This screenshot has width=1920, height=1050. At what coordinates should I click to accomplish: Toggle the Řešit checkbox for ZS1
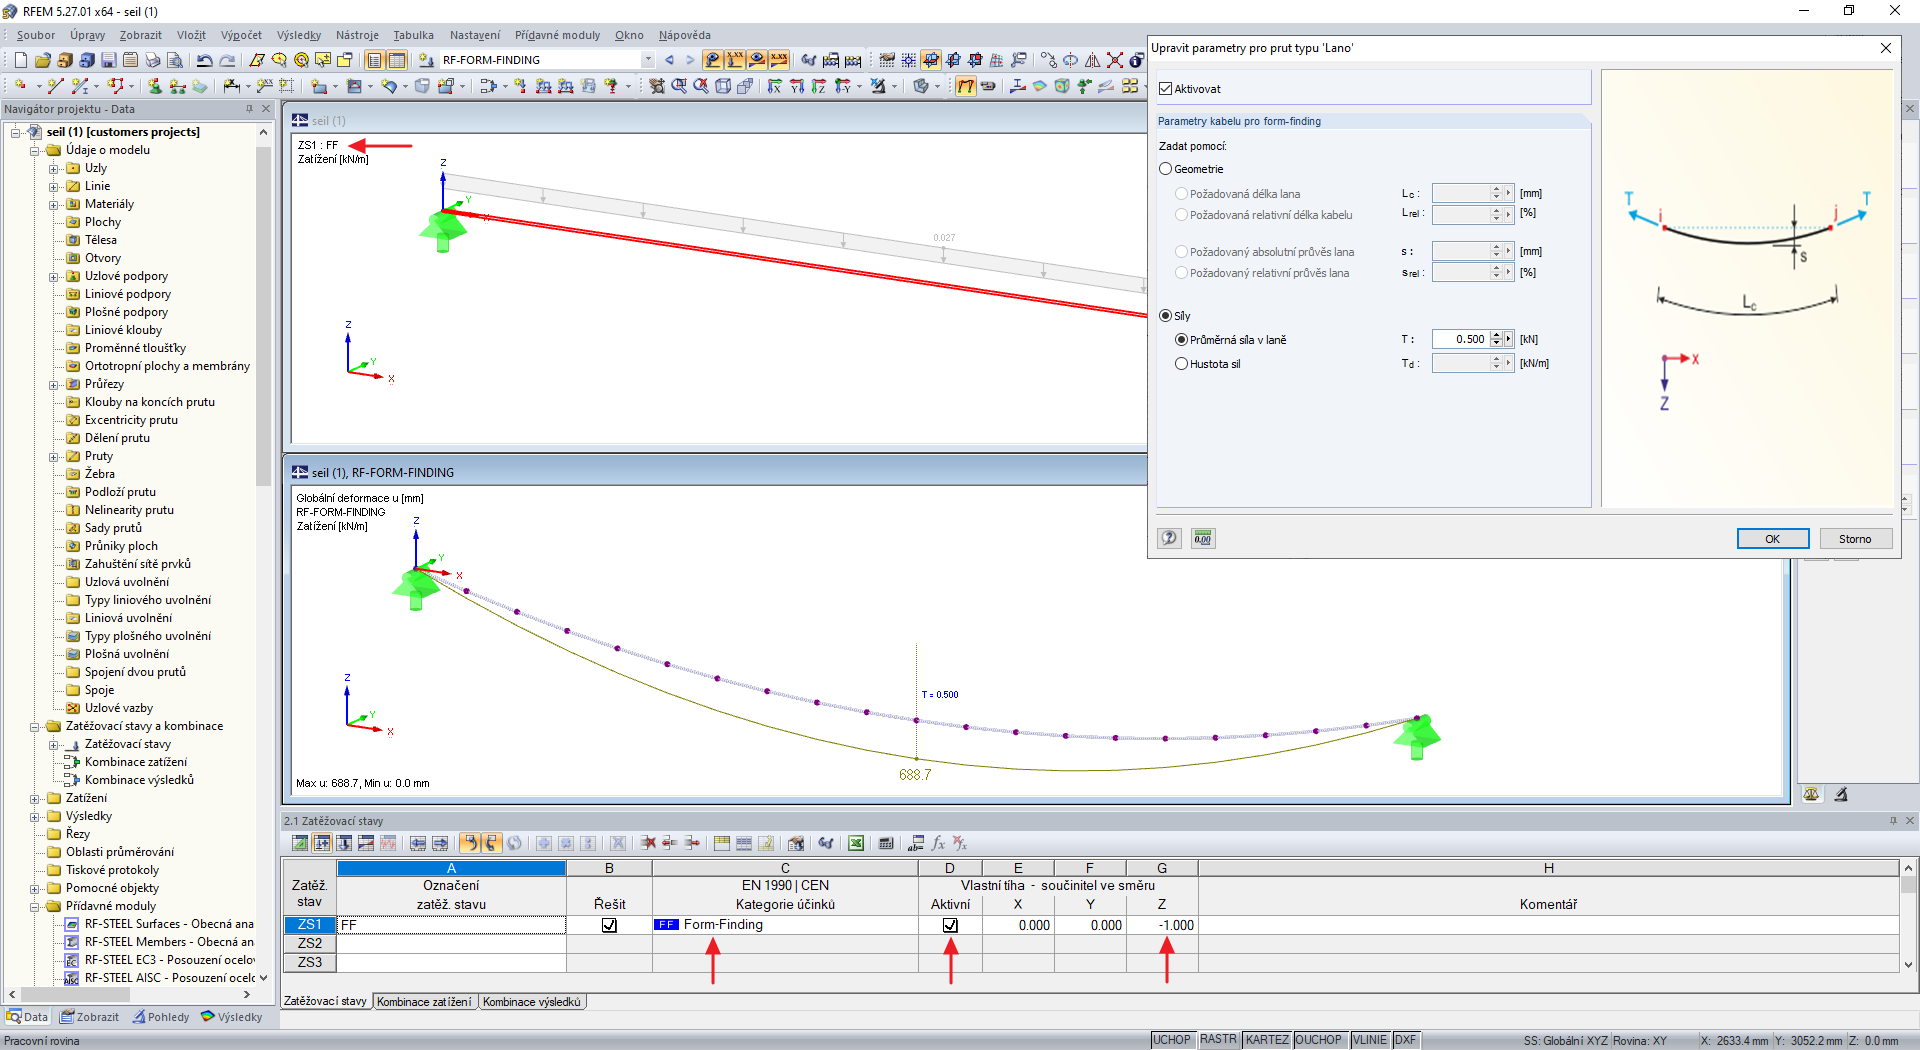(x=609, y=925)
